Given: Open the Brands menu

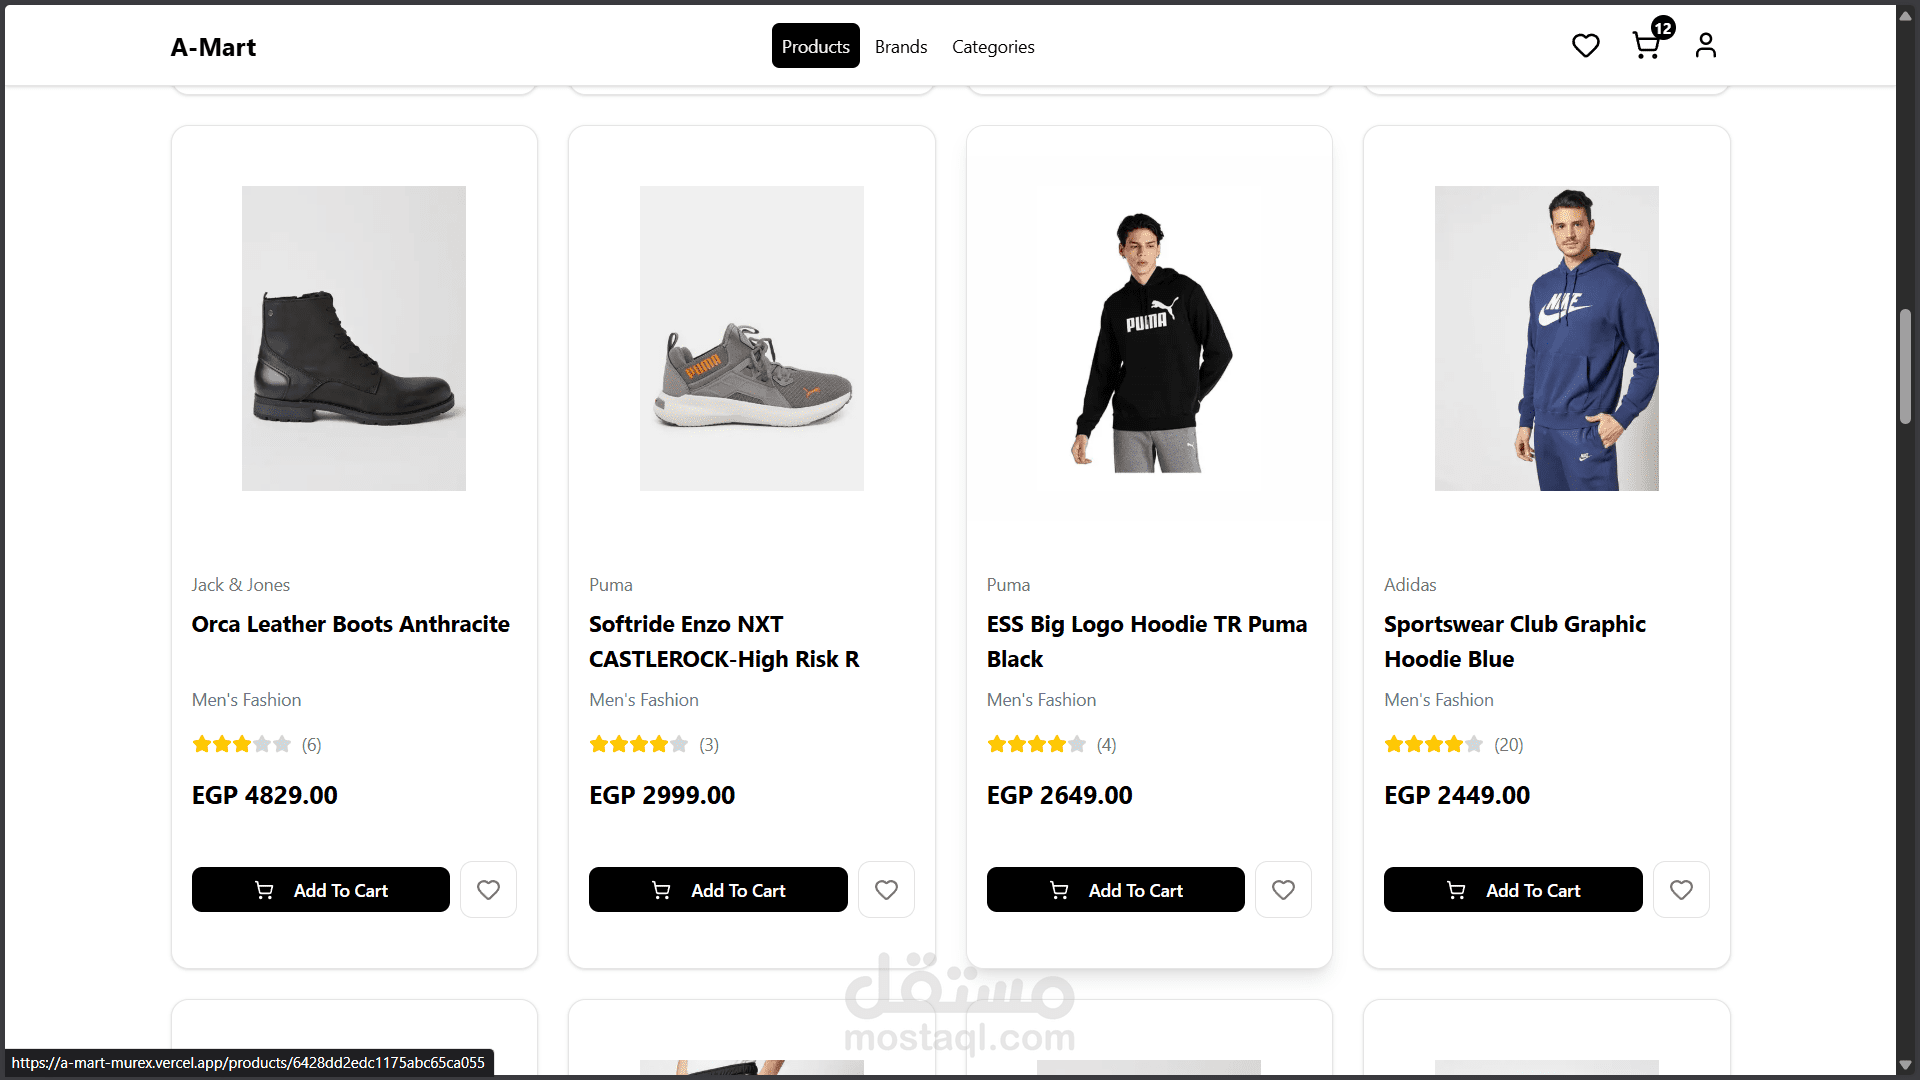Looking at the screenshot, I should [900, 46].
